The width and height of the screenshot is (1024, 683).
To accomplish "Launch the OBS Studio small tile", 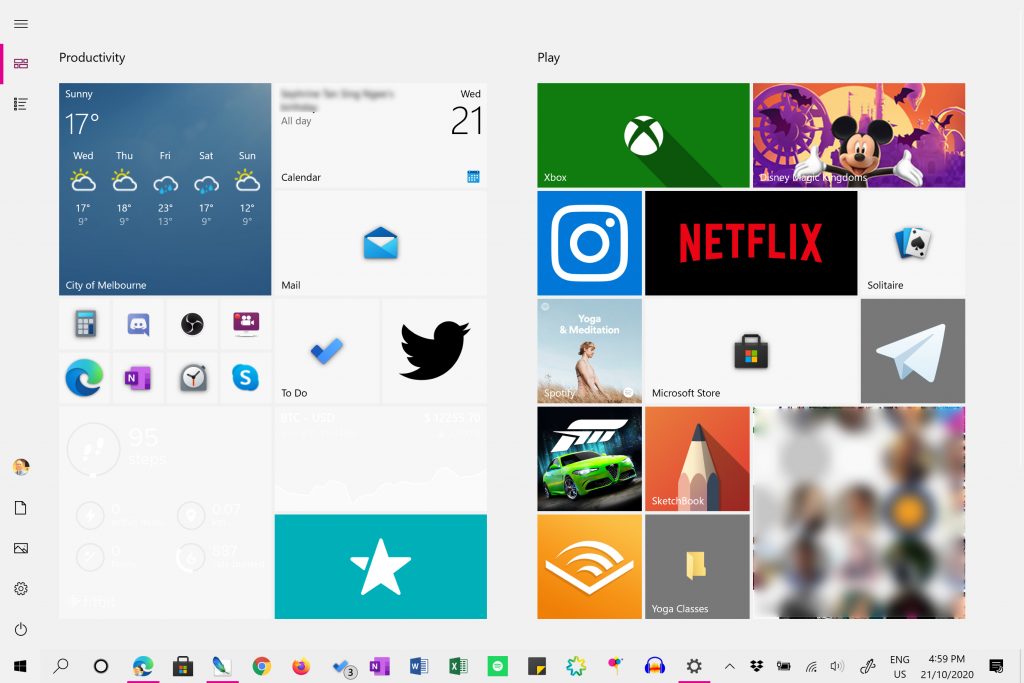I will tap(192, 324).
